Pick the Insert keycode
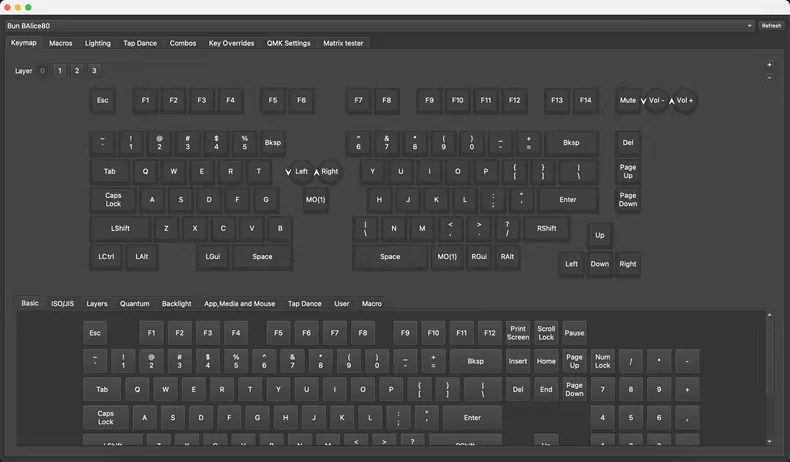 (x=518, y=361)
